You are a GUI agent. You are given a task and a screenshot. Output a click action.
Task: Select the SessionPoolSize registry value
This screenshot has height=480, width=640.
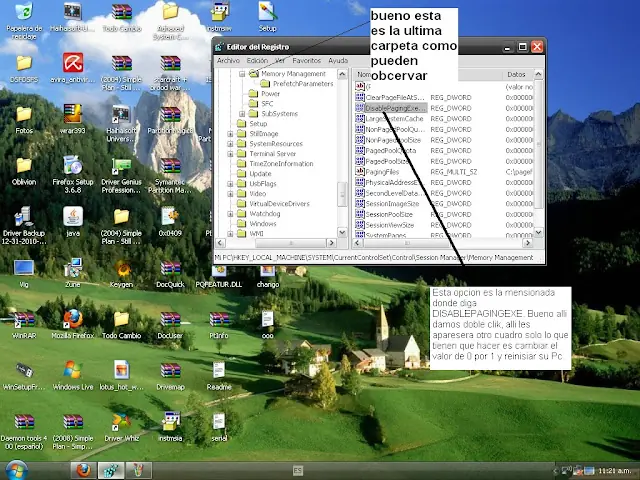[389, 214]
